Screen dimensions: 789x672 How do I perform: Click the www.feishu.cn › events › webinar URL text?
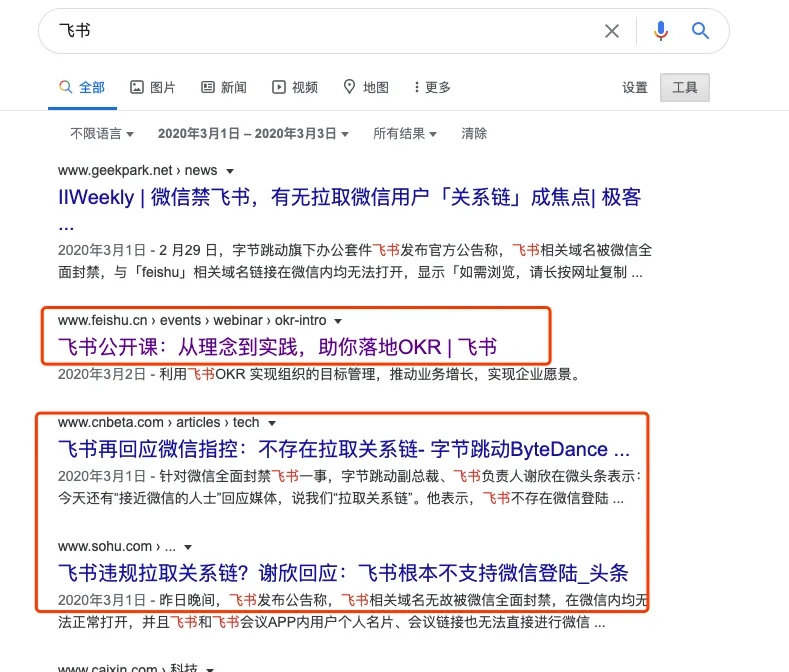(x=192, y=320)
